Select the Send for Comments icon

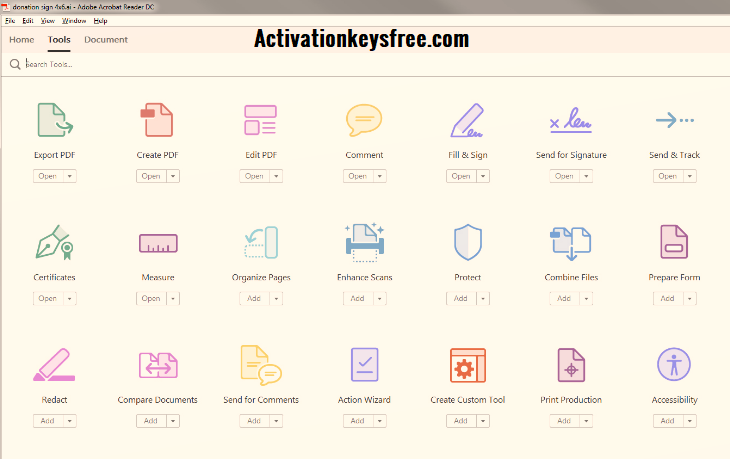pos(261,365)
